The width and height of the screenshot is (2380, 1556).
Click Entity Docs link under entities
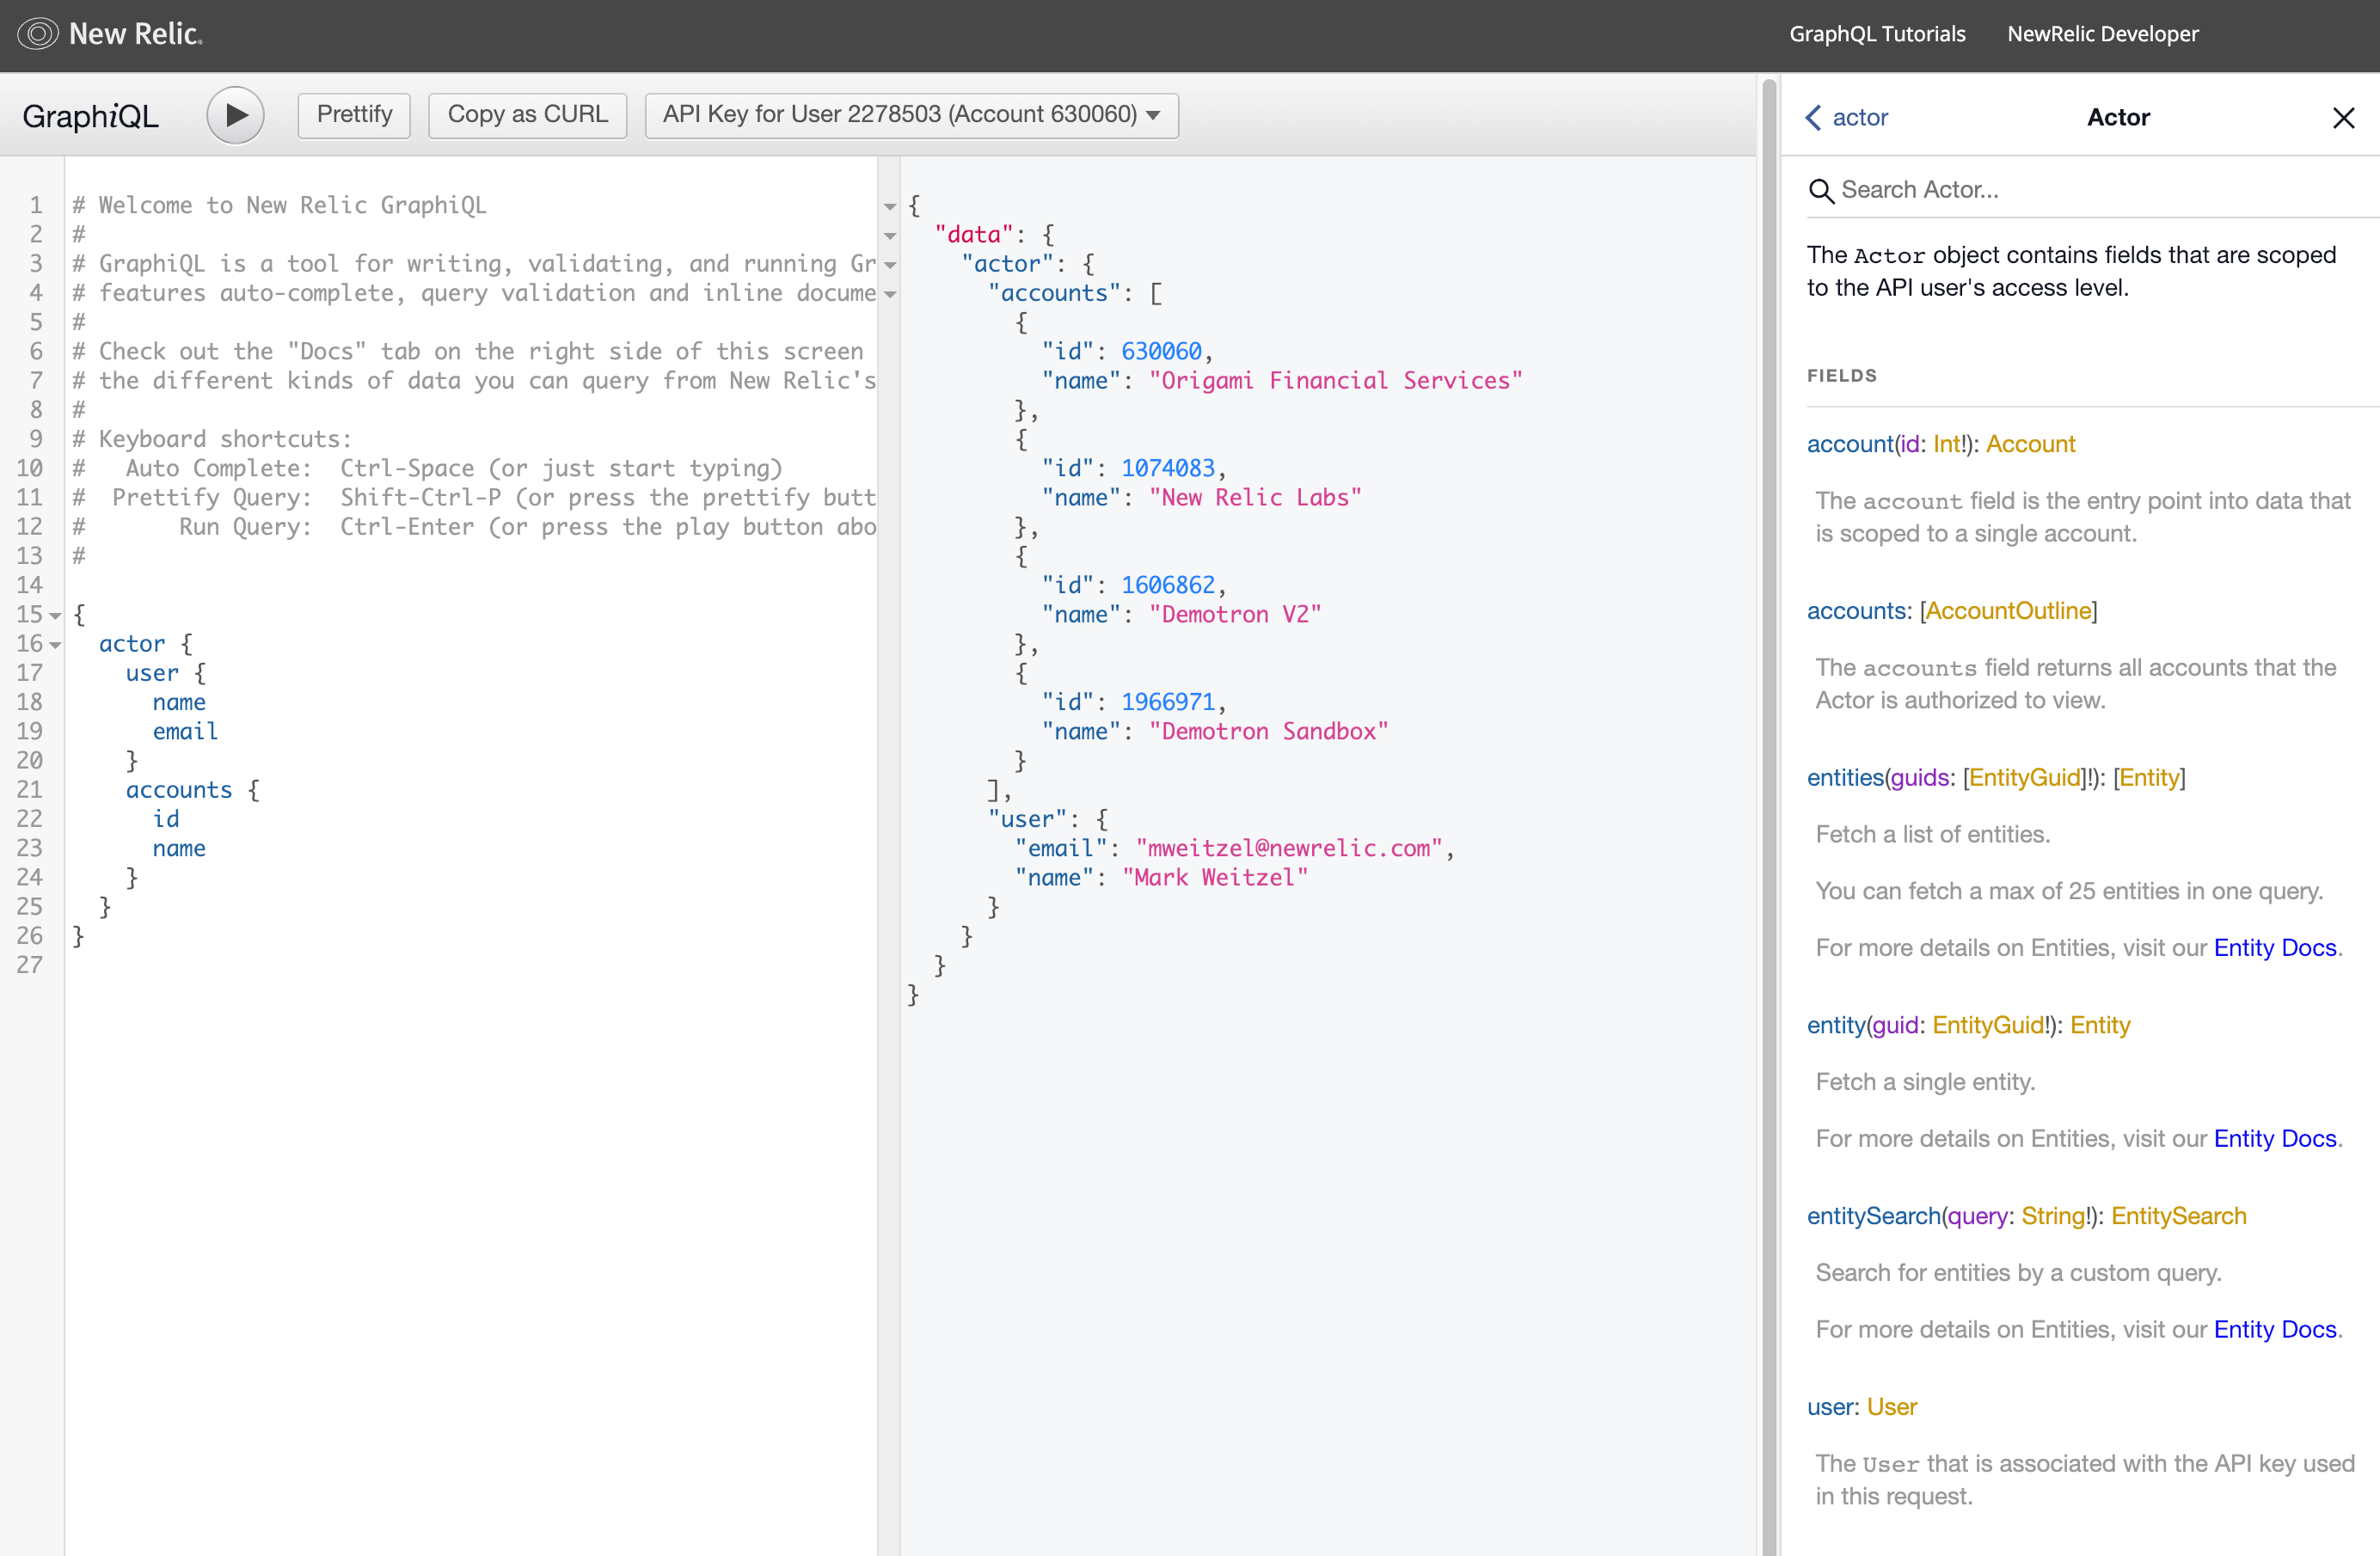click(2274, 948)
